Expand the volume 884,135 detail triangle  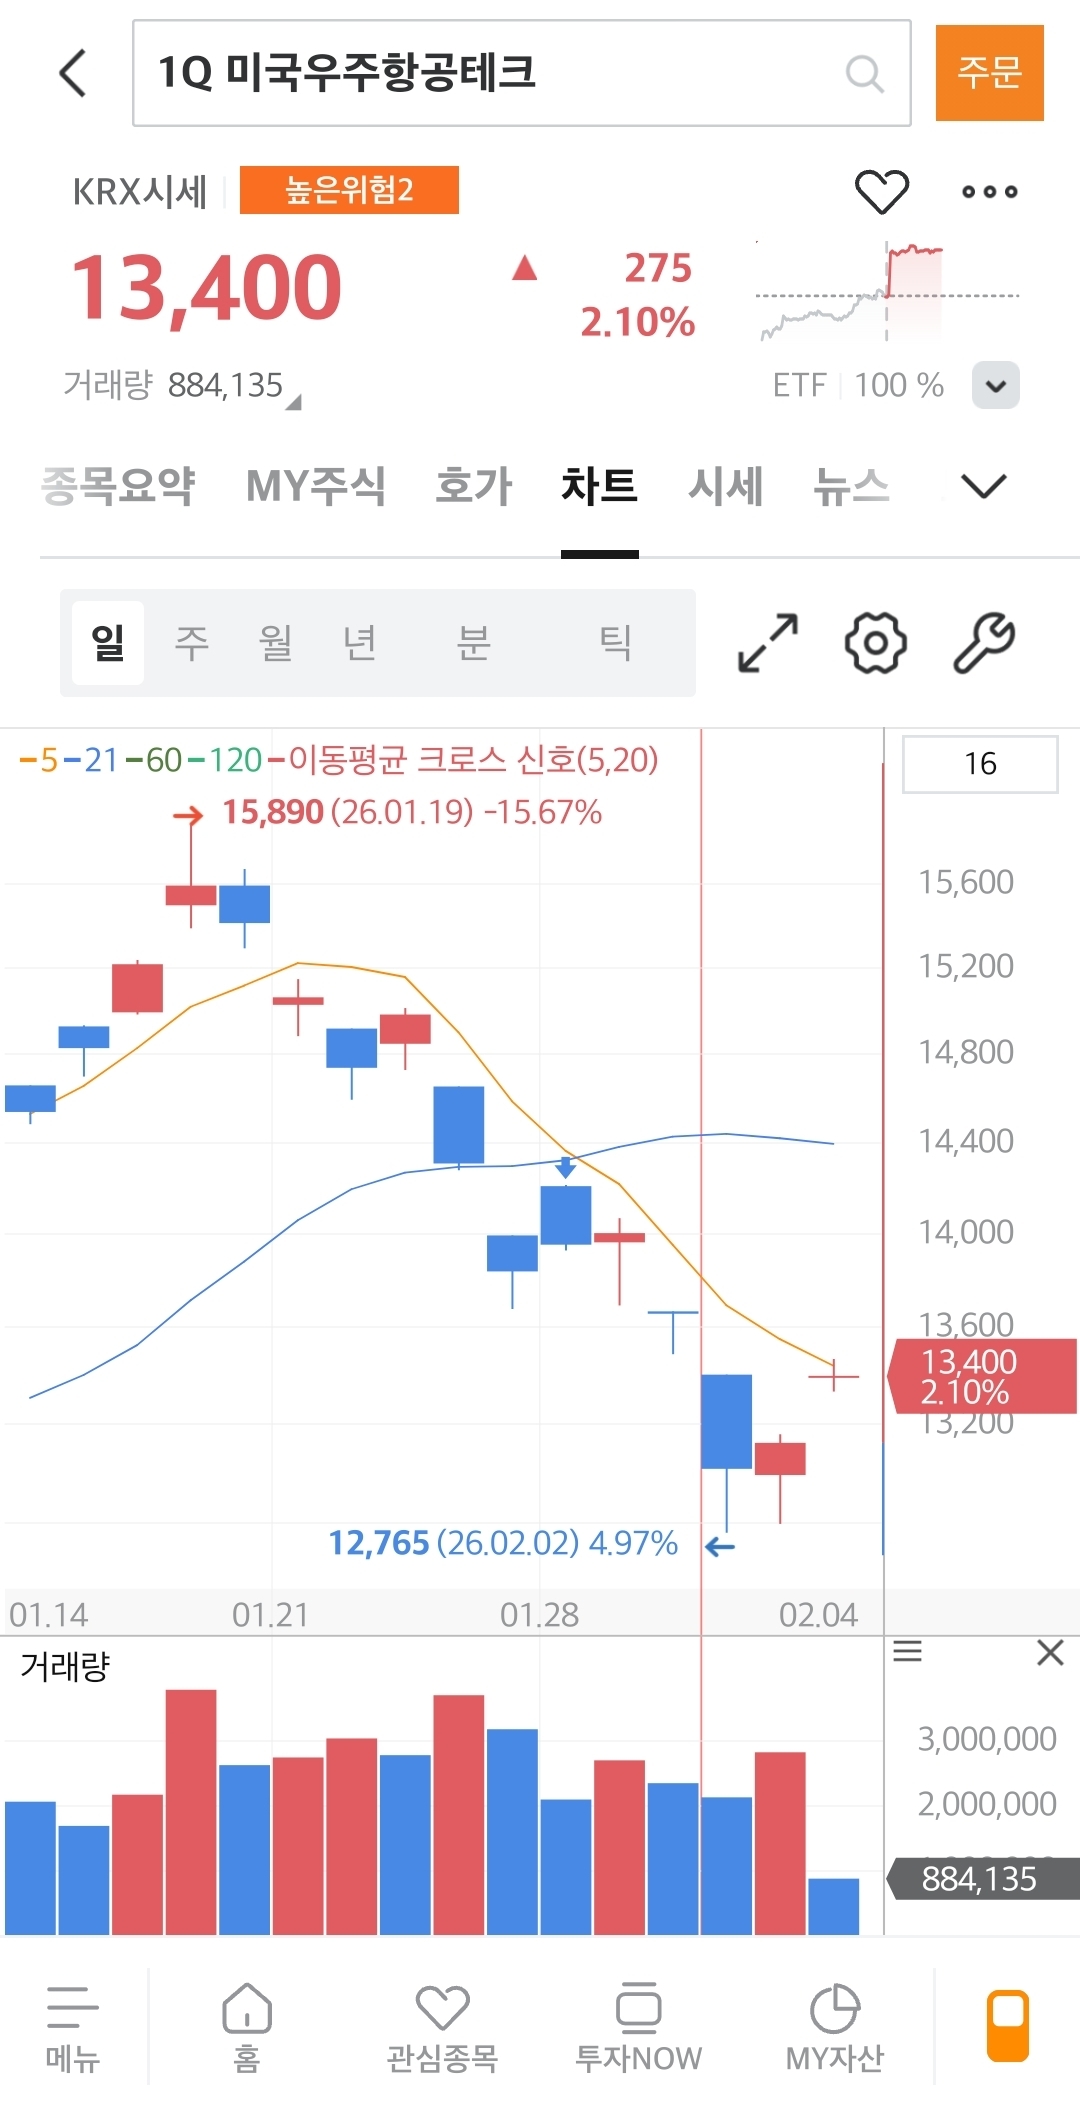point(293,402)
